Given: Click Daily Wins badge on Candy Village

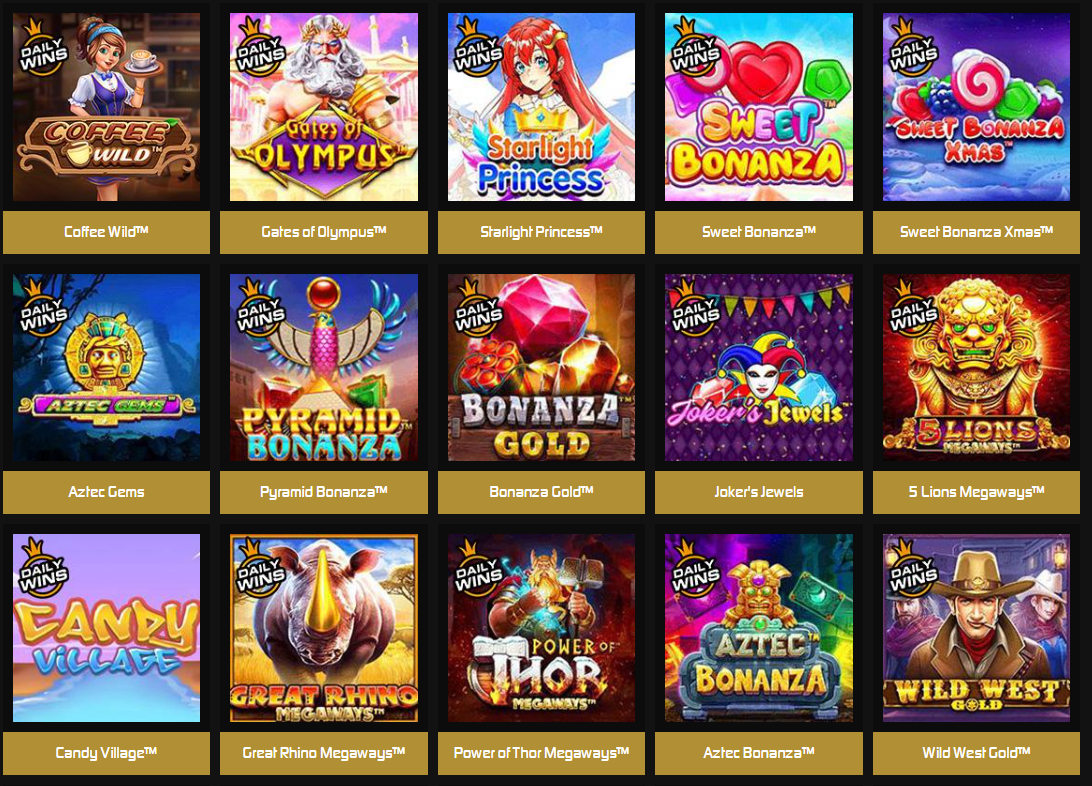Looking at the screenshot, I should point(43,569).
